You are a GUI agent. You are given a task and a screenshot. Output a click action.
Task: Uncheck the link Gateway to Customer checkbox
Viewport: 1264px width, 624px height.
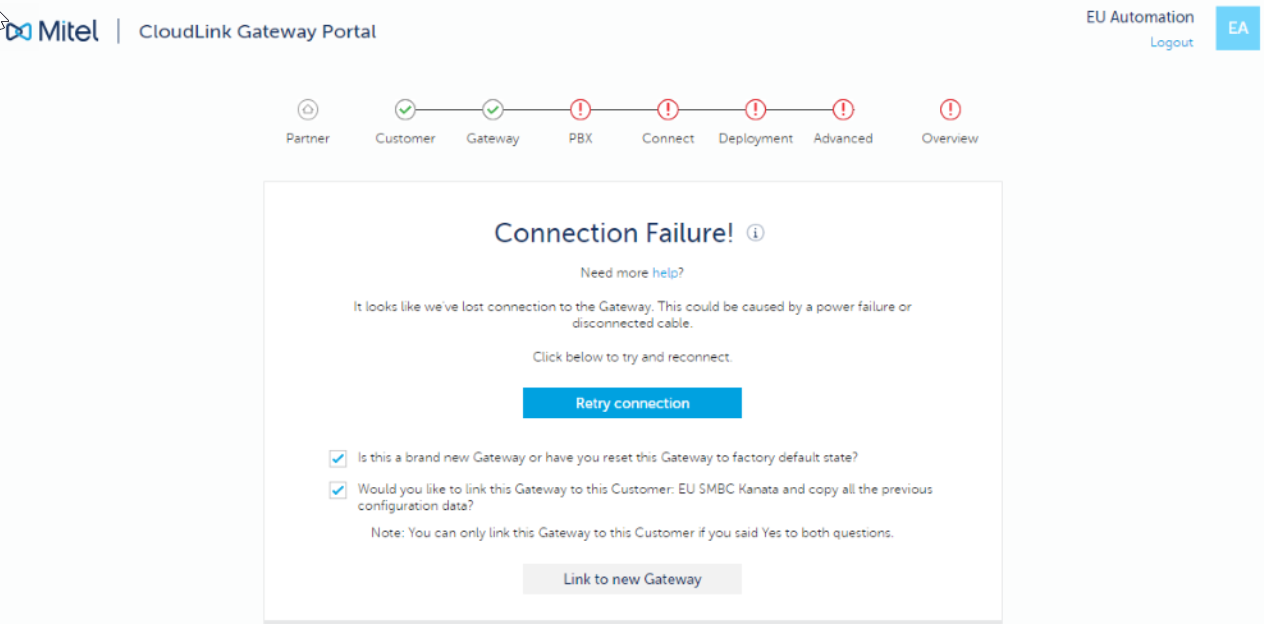click(x=338, y=491)
